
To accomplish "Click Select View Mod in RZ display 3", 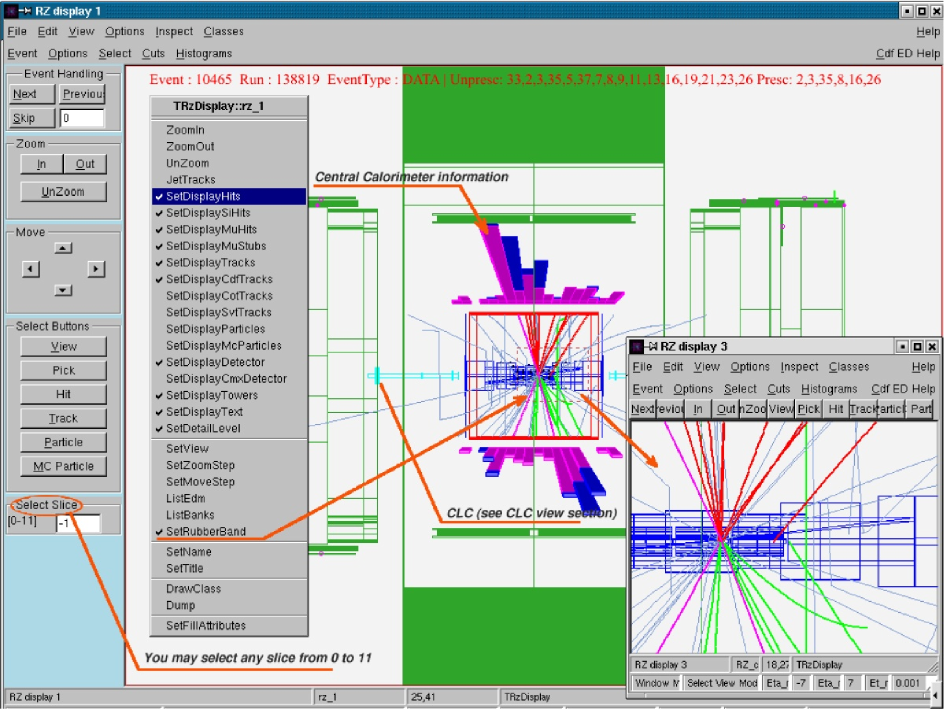I will [722, 683].
